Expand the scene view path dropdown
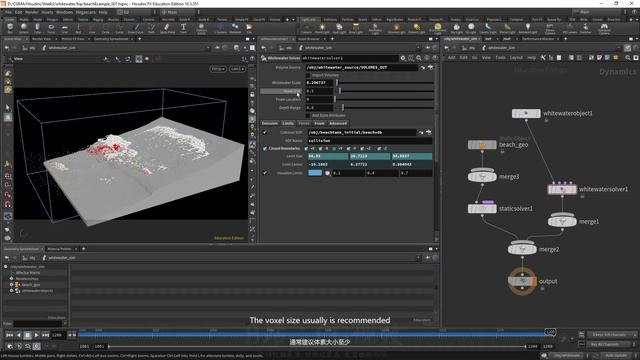640x360 pixels. pyautogui.click(x=208, y=48)
